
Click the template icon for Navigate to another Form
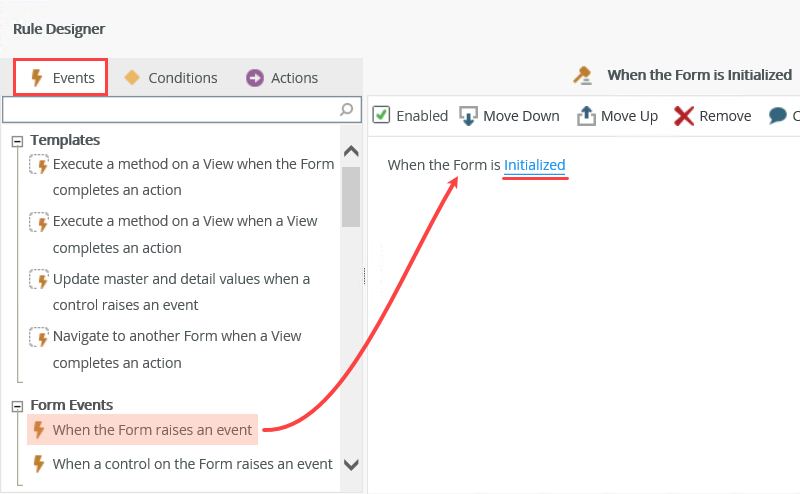pyautogui.click(x=39, y=337)
